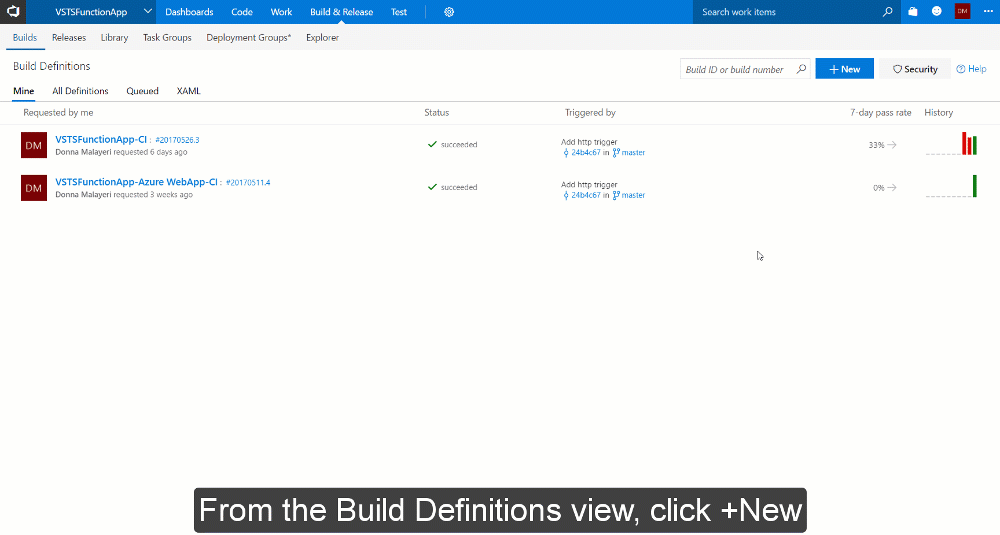Open the settings gear in the top bar

449,12
